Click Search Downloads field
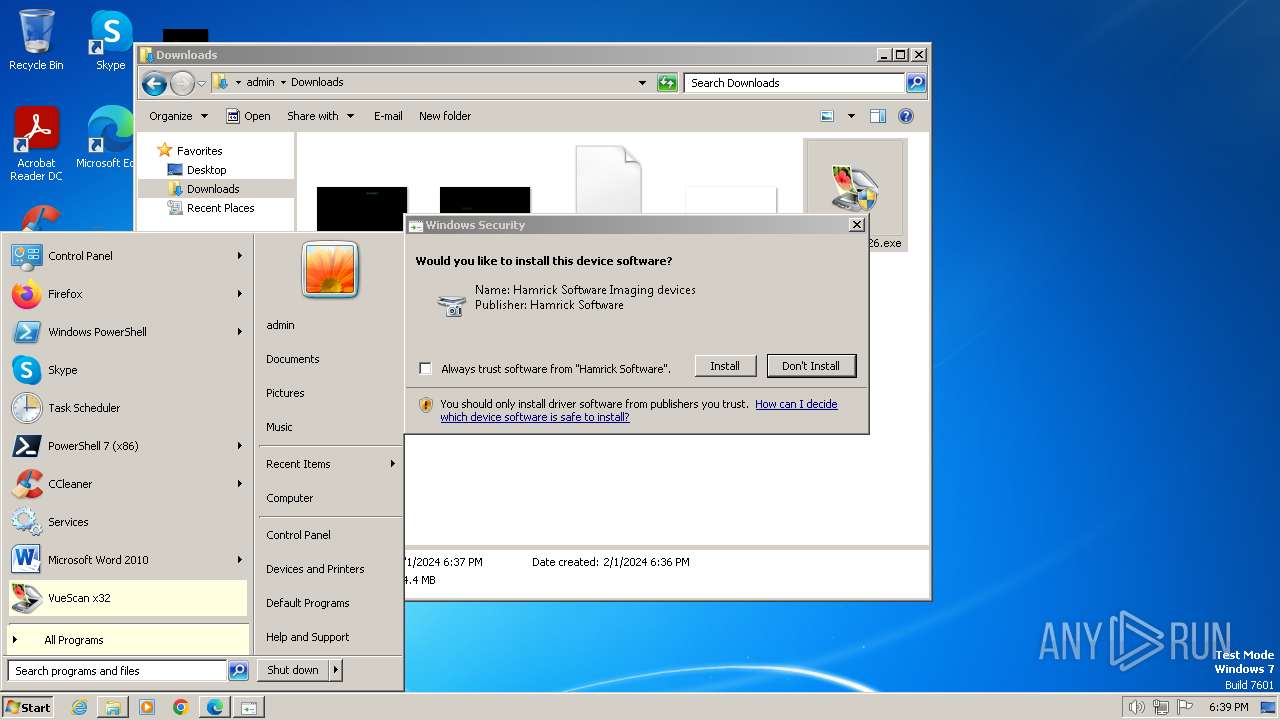This screenshot has width=1280, height=720. pos(795,83)
